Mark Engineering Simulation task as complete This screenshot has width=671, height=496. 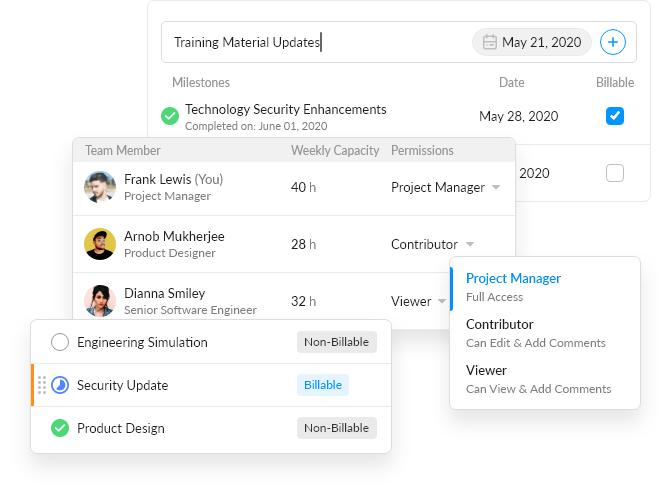coord(60,342)
